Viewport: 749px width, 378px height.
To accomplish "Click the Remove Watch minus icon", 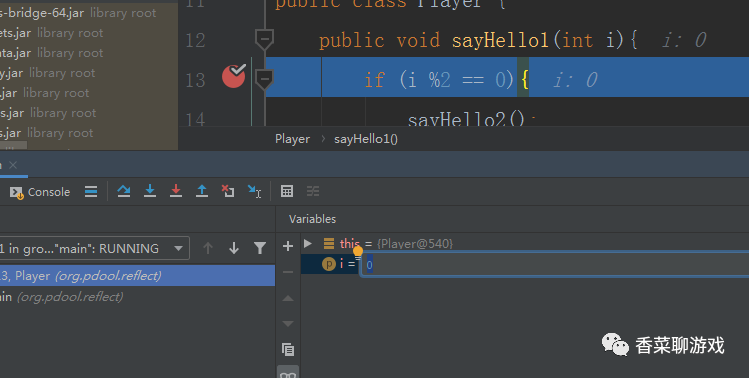I will pos(288,272).
